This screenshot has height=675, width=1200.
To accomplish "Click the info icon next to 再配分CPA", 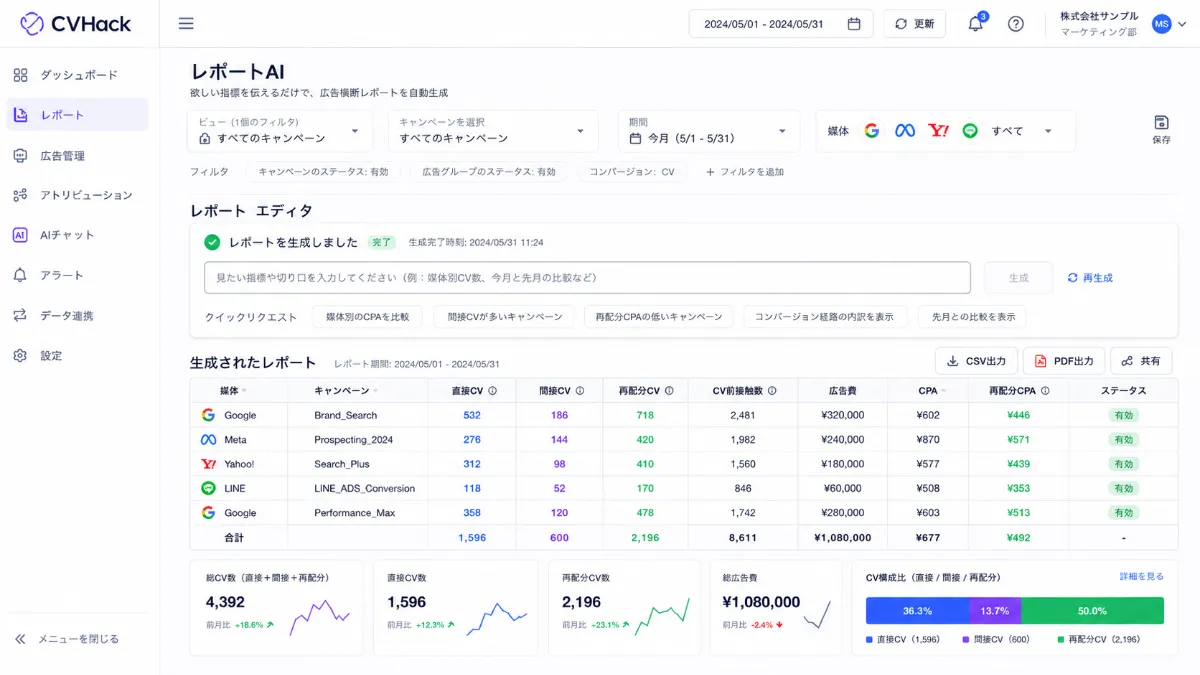I will [x=1045, y=391].
